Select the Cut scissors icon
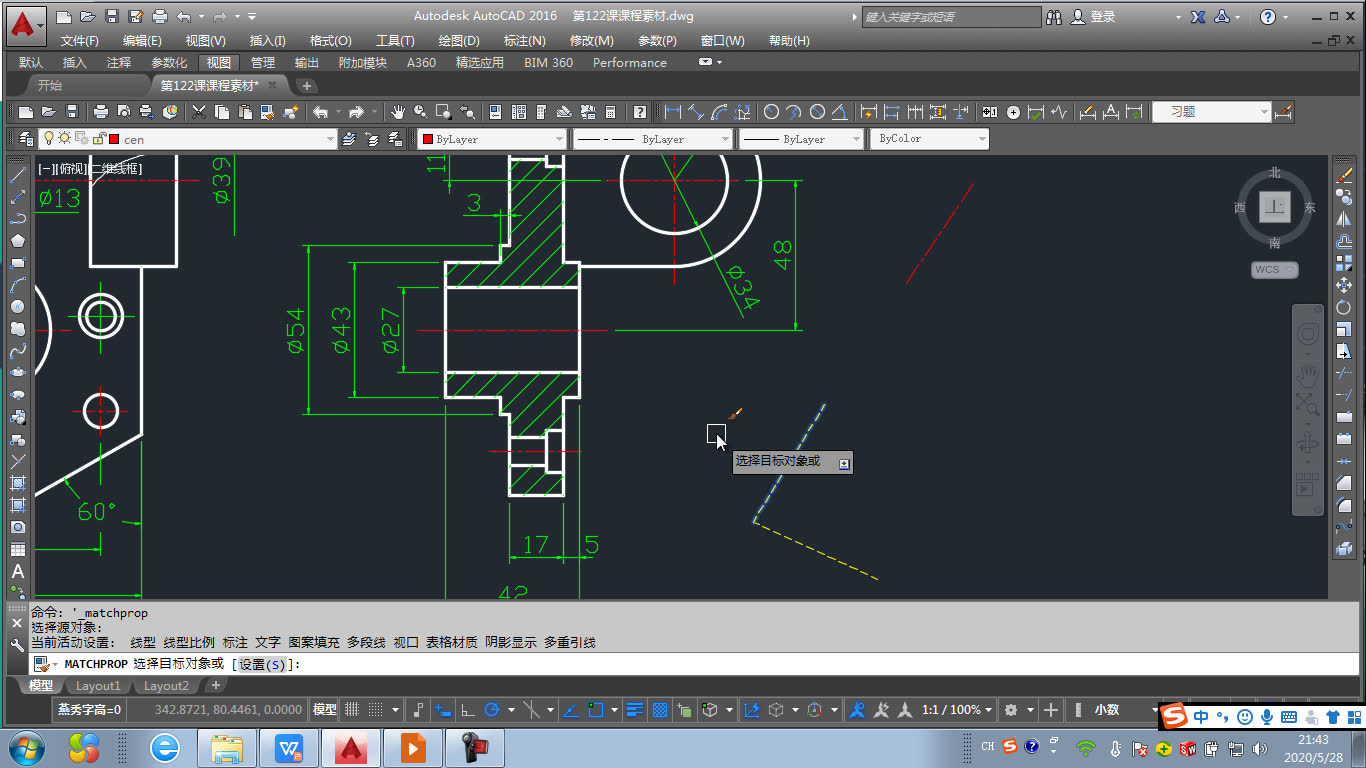1366x768 pixels. pyautogui.click(x=199, y=112)
